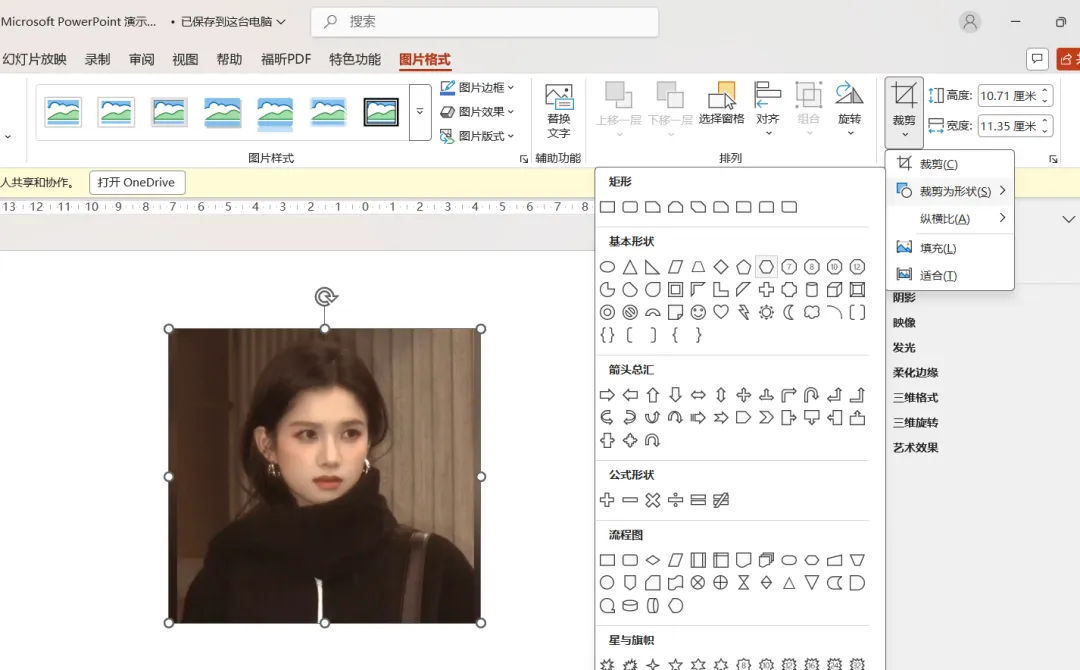Click the 裁剪 crop tool icon
The height and width of the screenshot is (670, 1080).
click(904, 95)
